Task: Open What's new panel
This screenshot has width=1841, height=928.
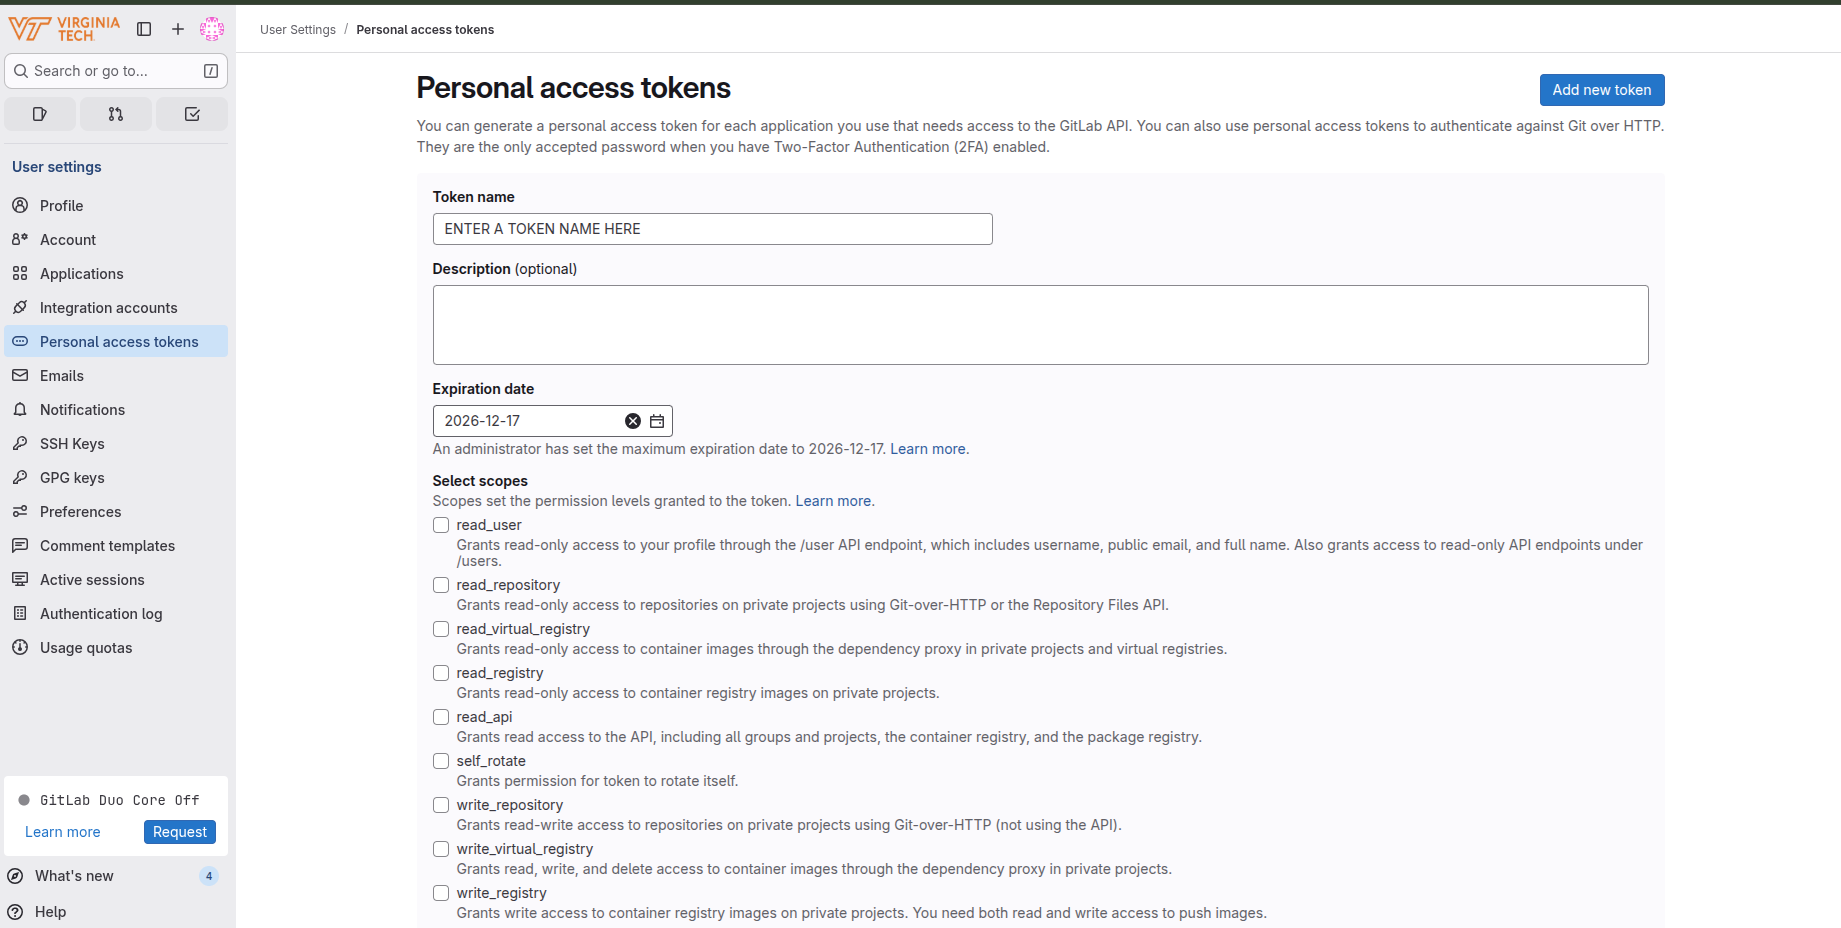Action: (x=74, y=876)
